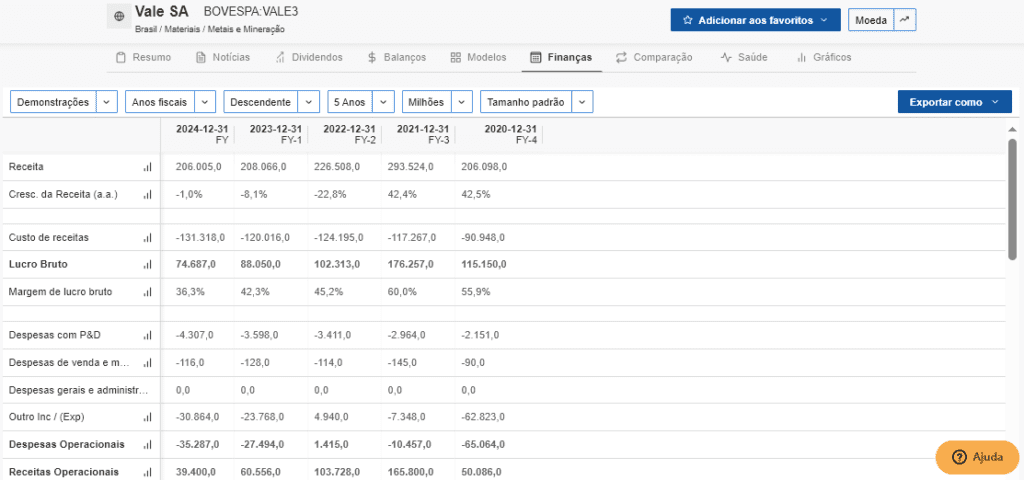This screenshot has height=480, width=1024.
Task: Click the globe icon beside Vale SA
Action: (x=118, y=16)
